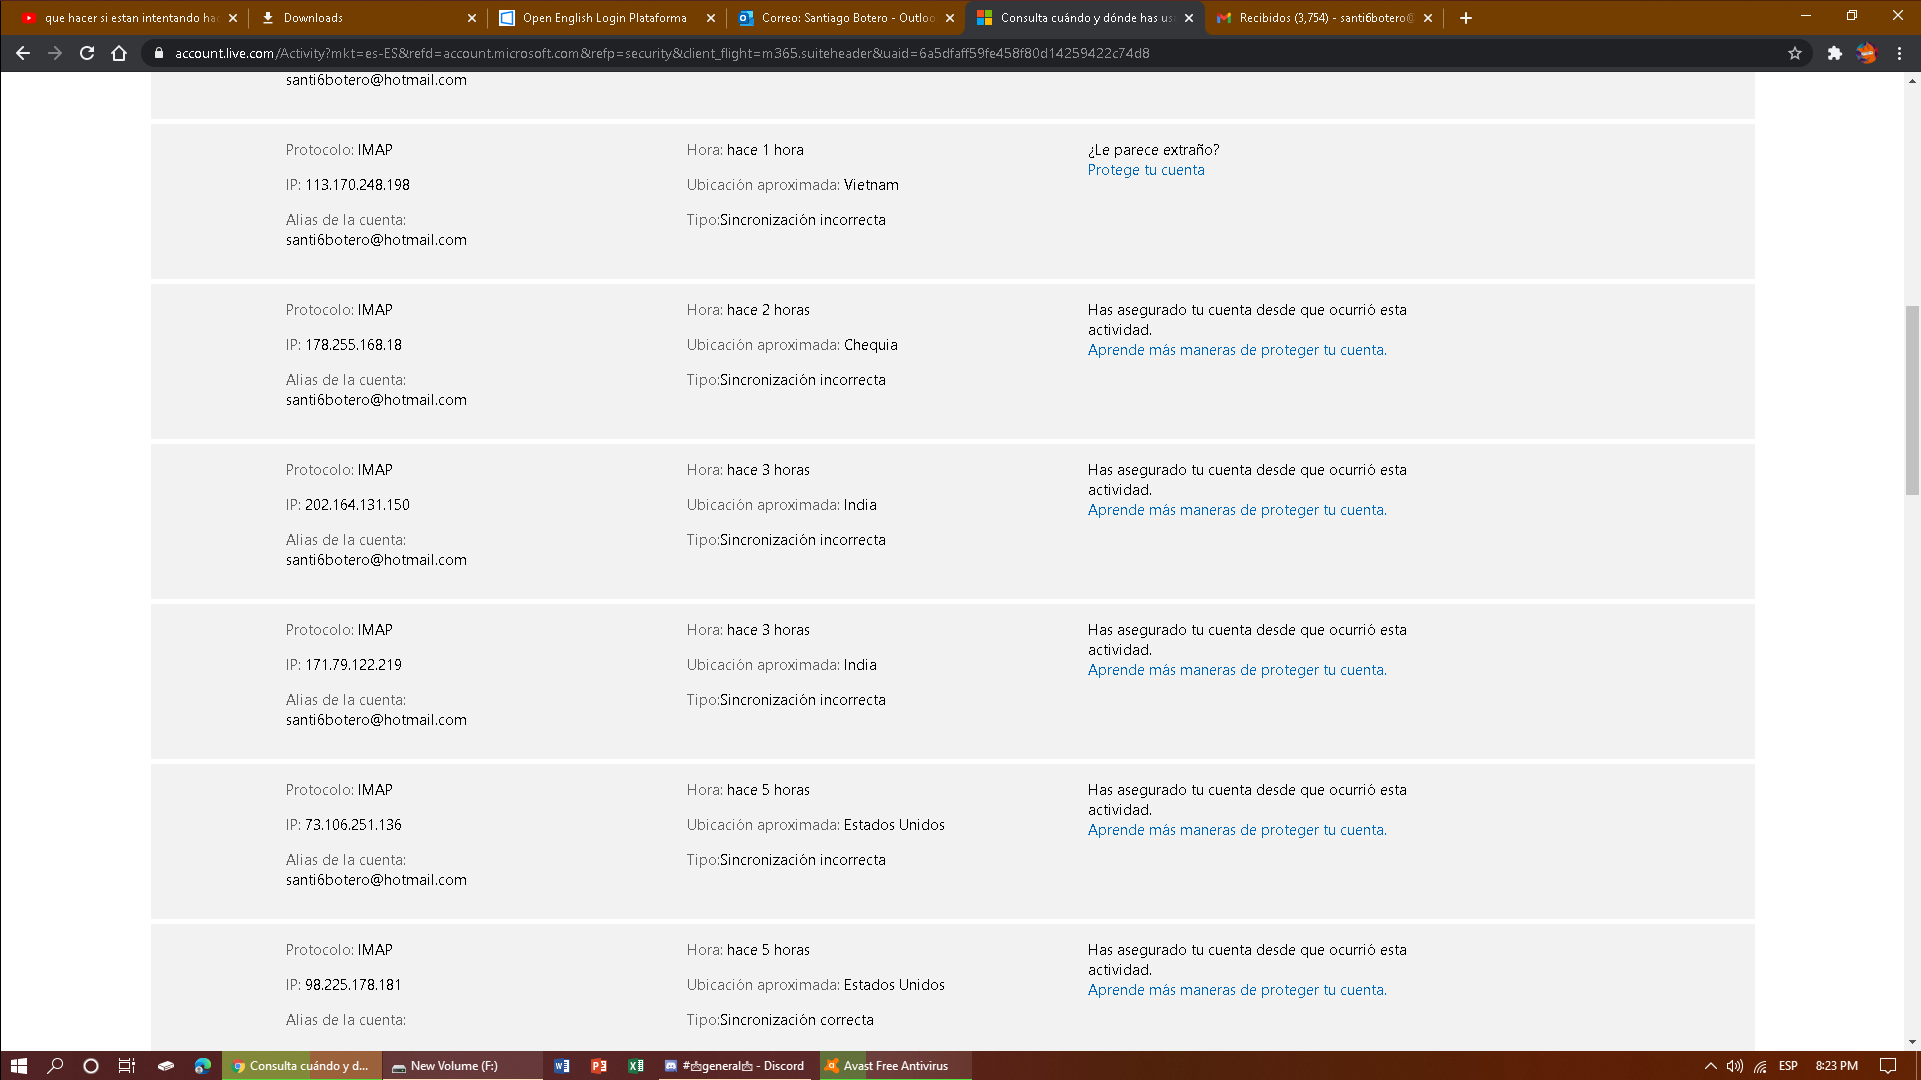This screenshot has height=1080, width=1921.
Task: Open Word from the taskbar
Action: [562, 1065]
